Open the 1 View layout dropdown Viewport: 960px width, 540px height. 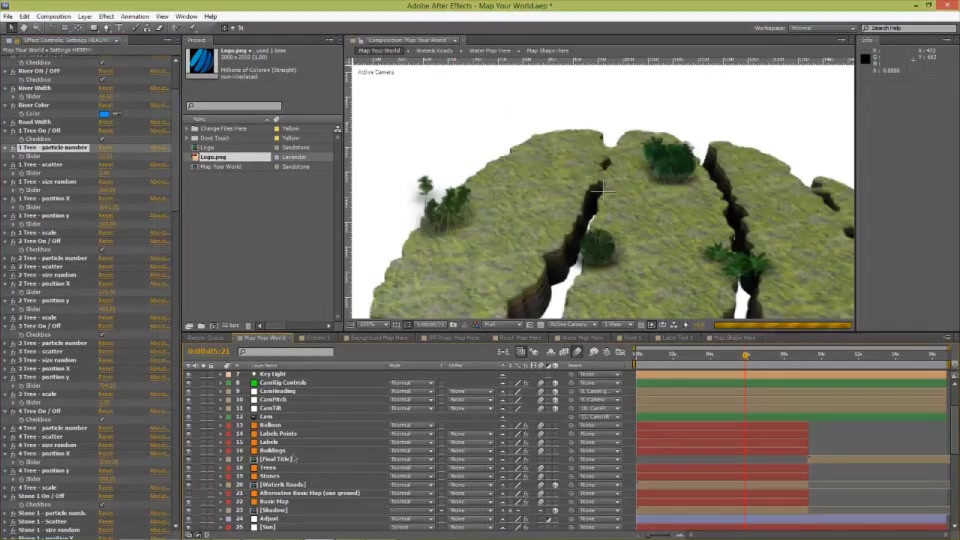coord(617,324)
